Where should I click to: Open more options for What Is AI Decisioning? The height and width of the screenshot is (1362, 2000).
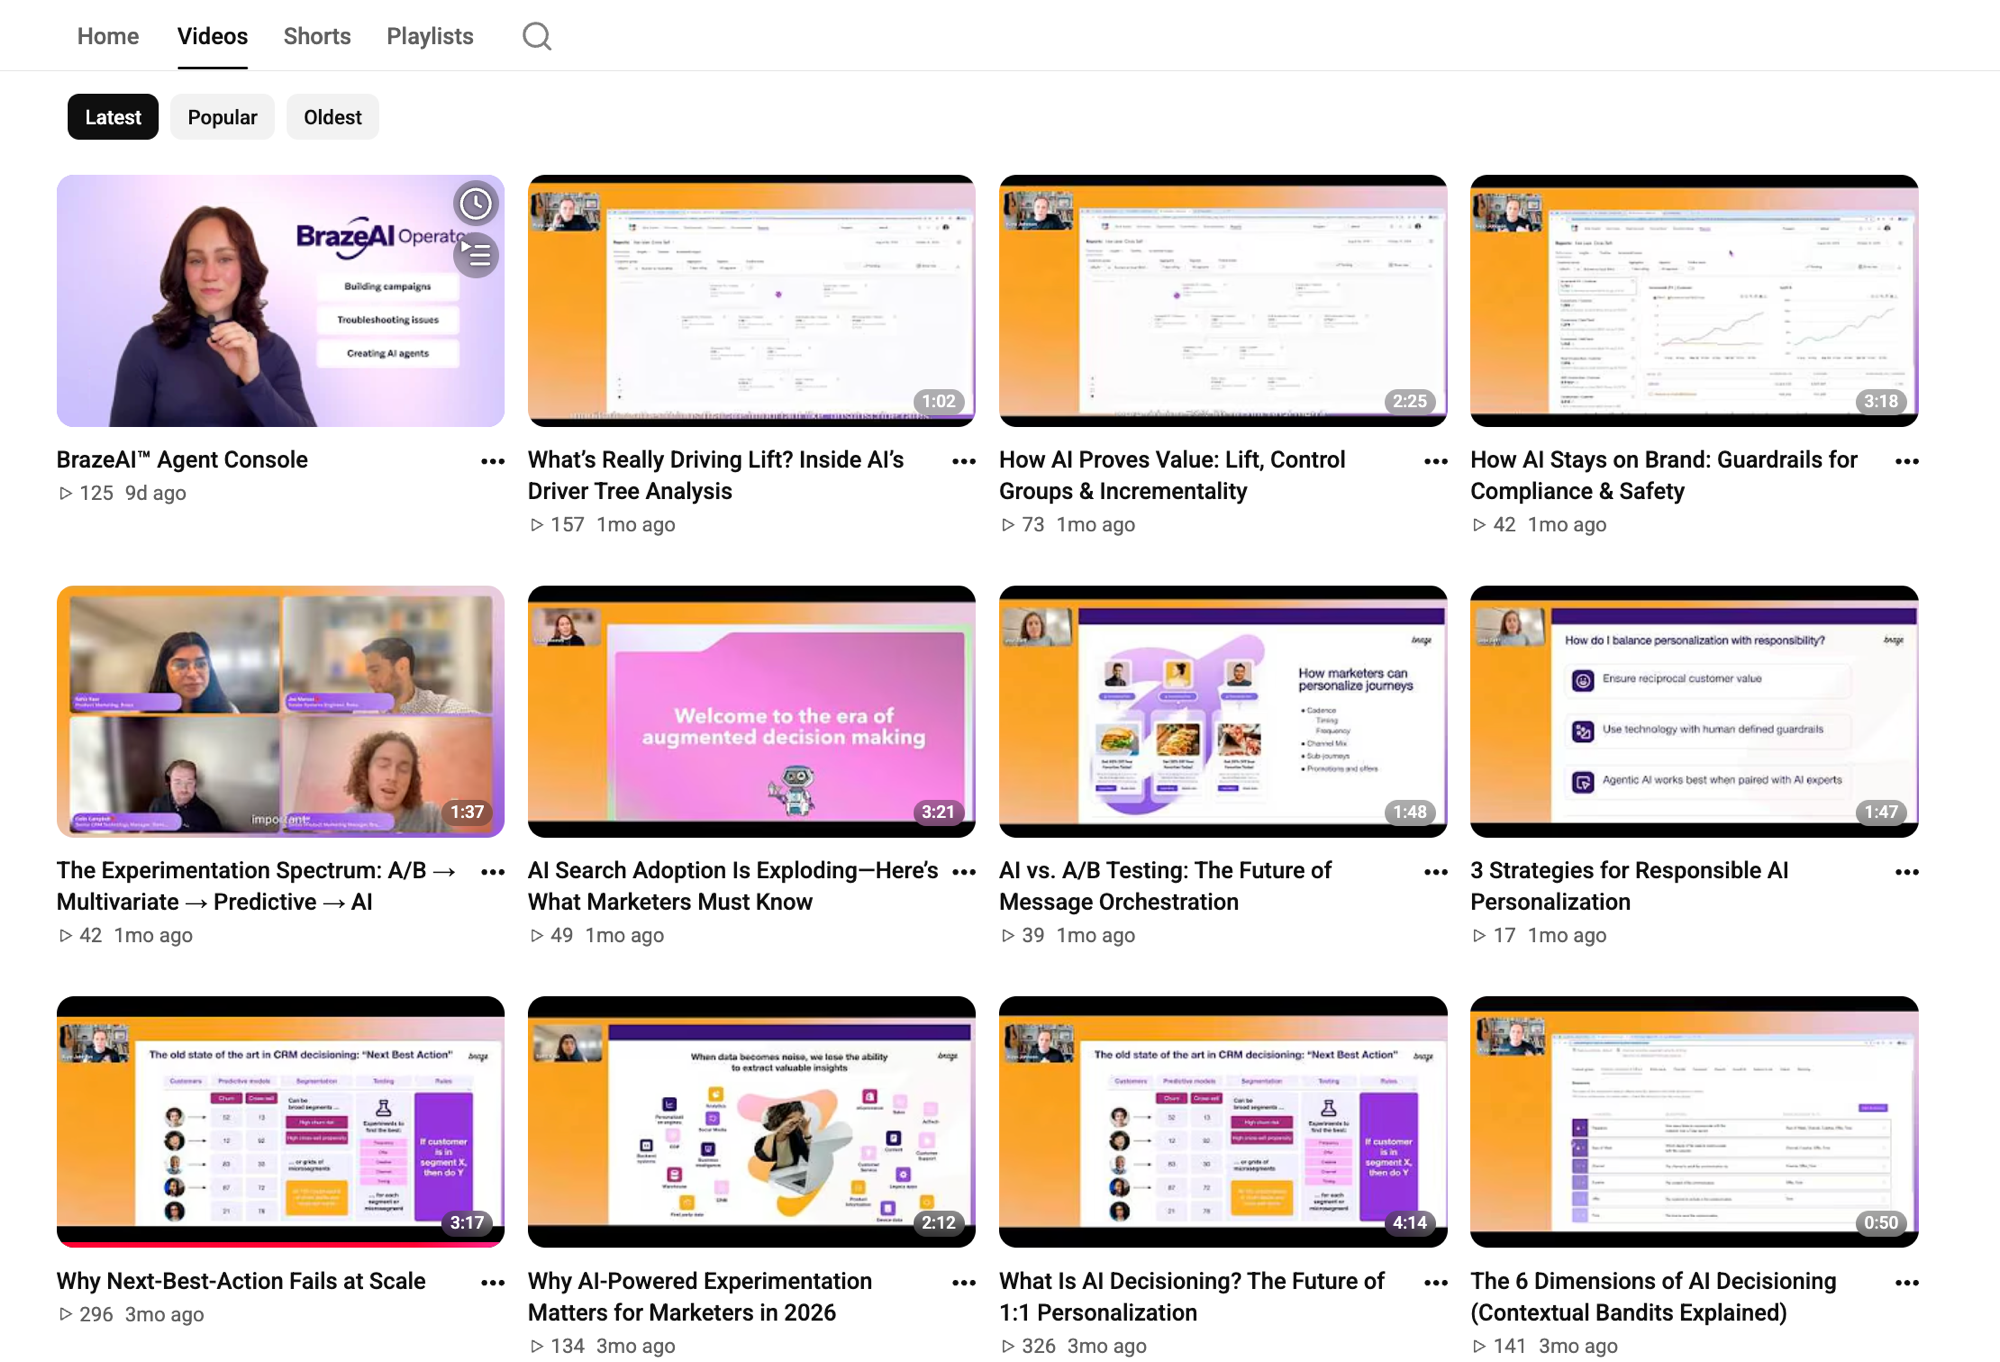tap(1436, 1283)
